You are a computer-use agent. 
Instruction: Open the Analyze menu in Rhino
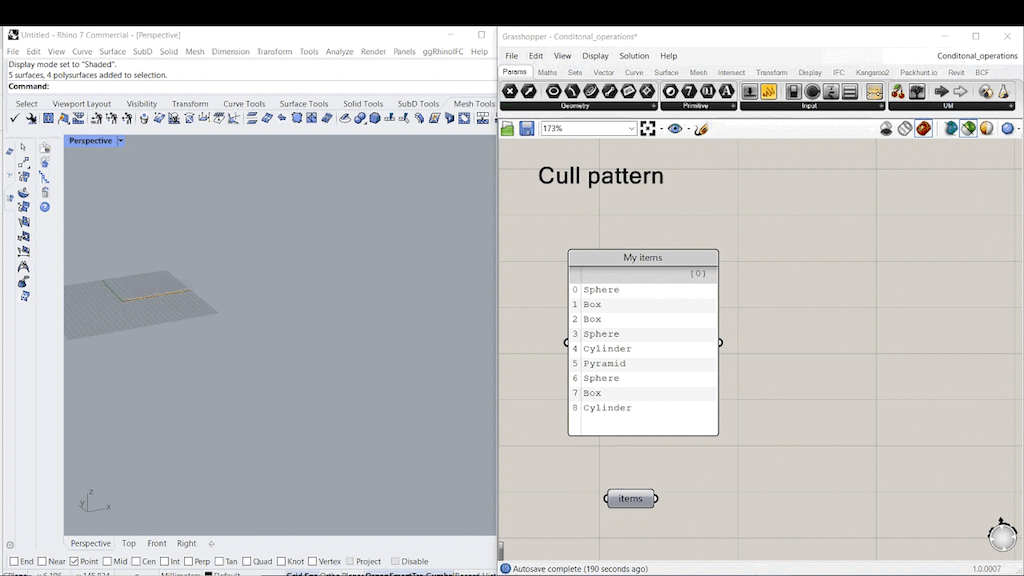(339, 52)
